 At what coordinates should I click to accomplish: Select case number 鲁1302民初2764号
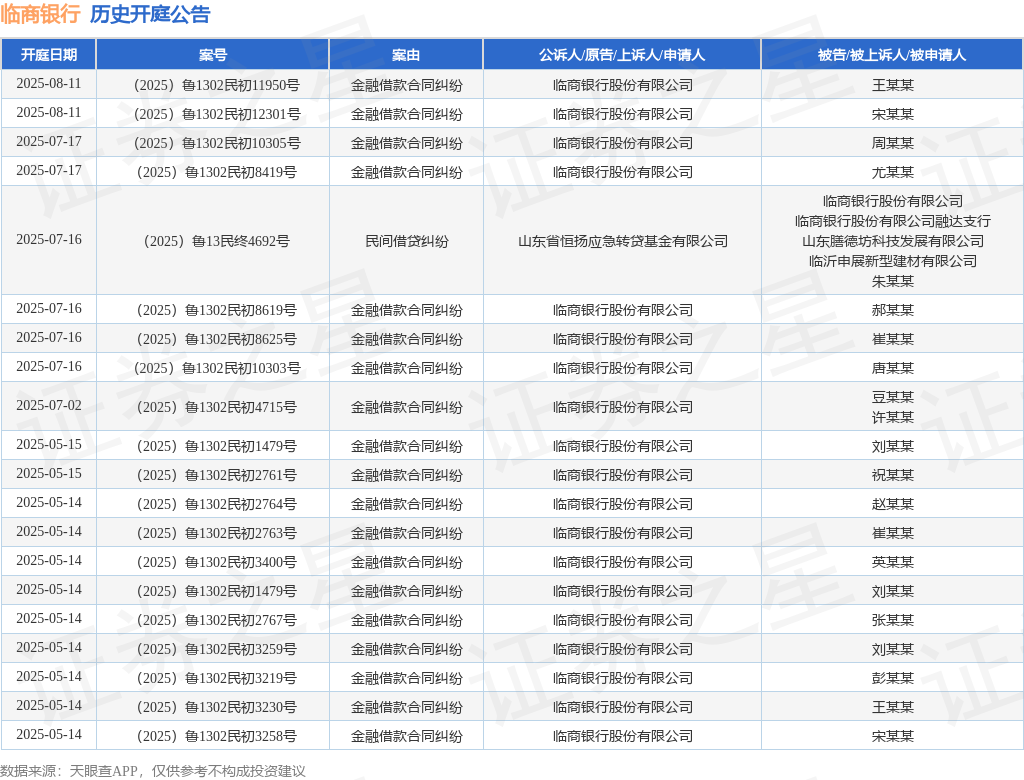(x=217, y=504)
